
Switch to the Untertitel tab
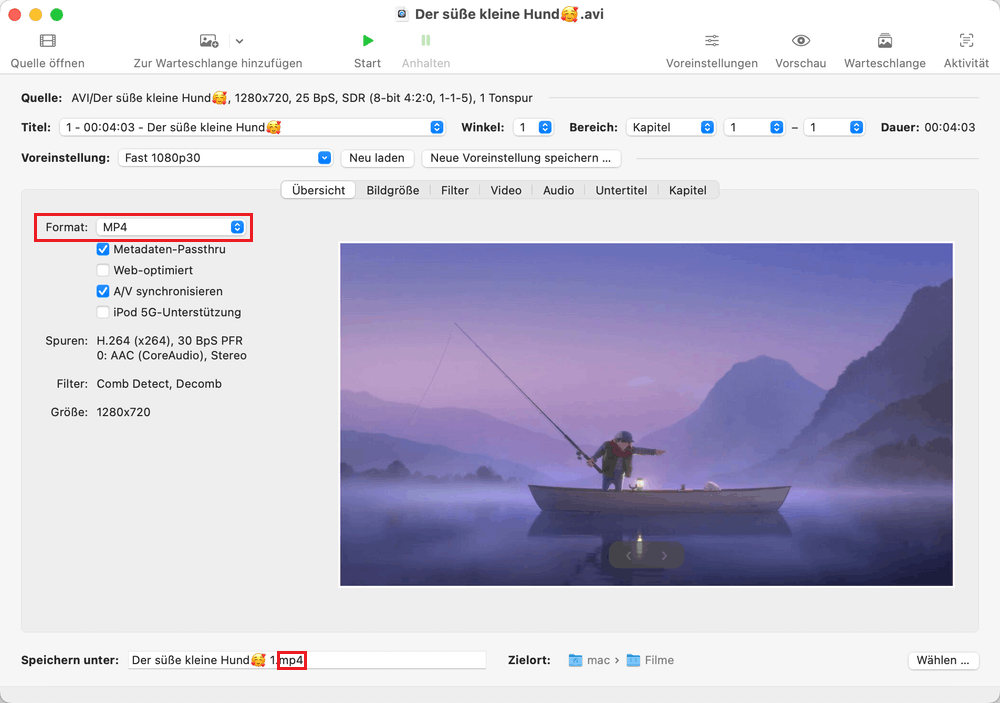click(621, 190)
